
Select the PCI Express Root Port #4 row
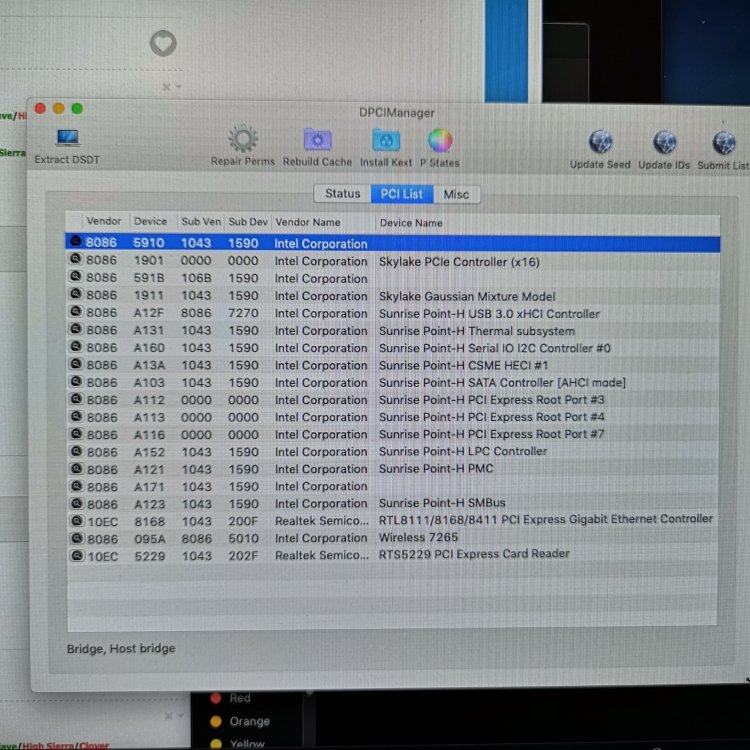point(392,417)
